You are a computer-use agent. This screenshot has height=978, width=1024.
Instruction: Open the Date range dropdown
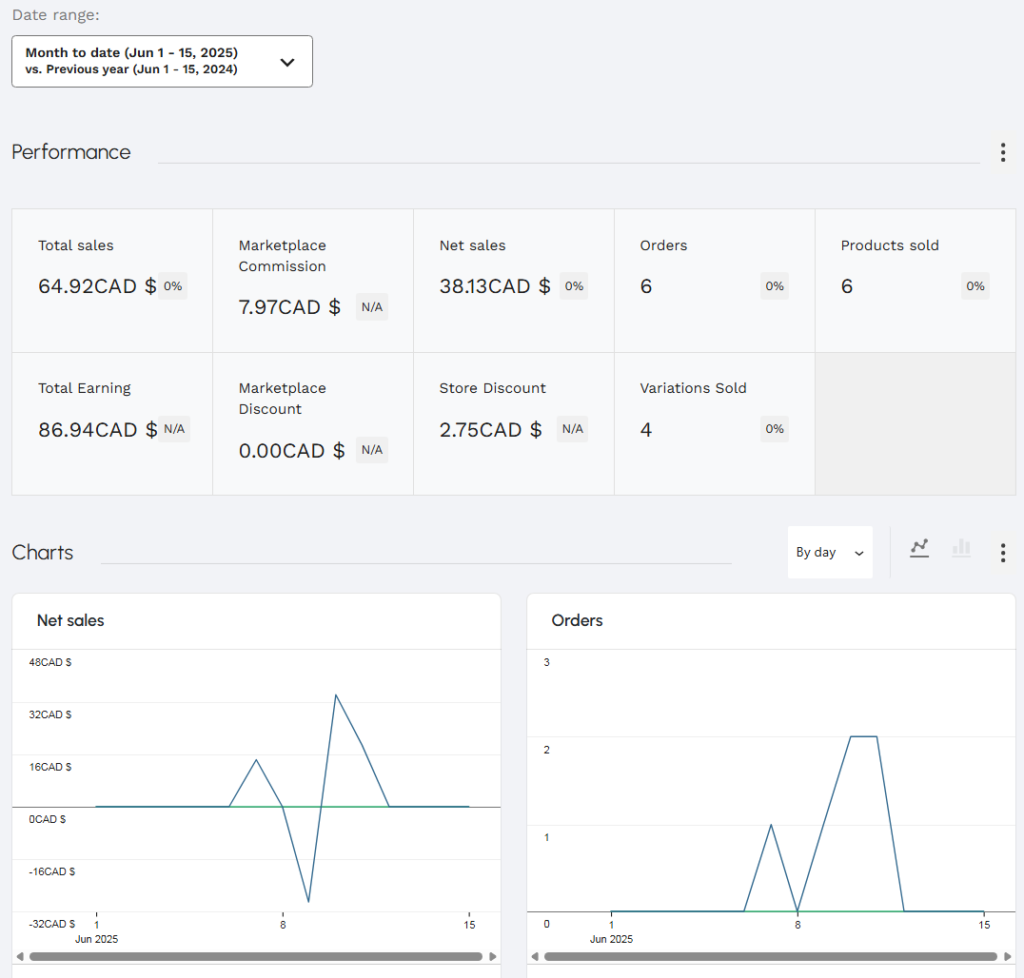tap(162, 61)
